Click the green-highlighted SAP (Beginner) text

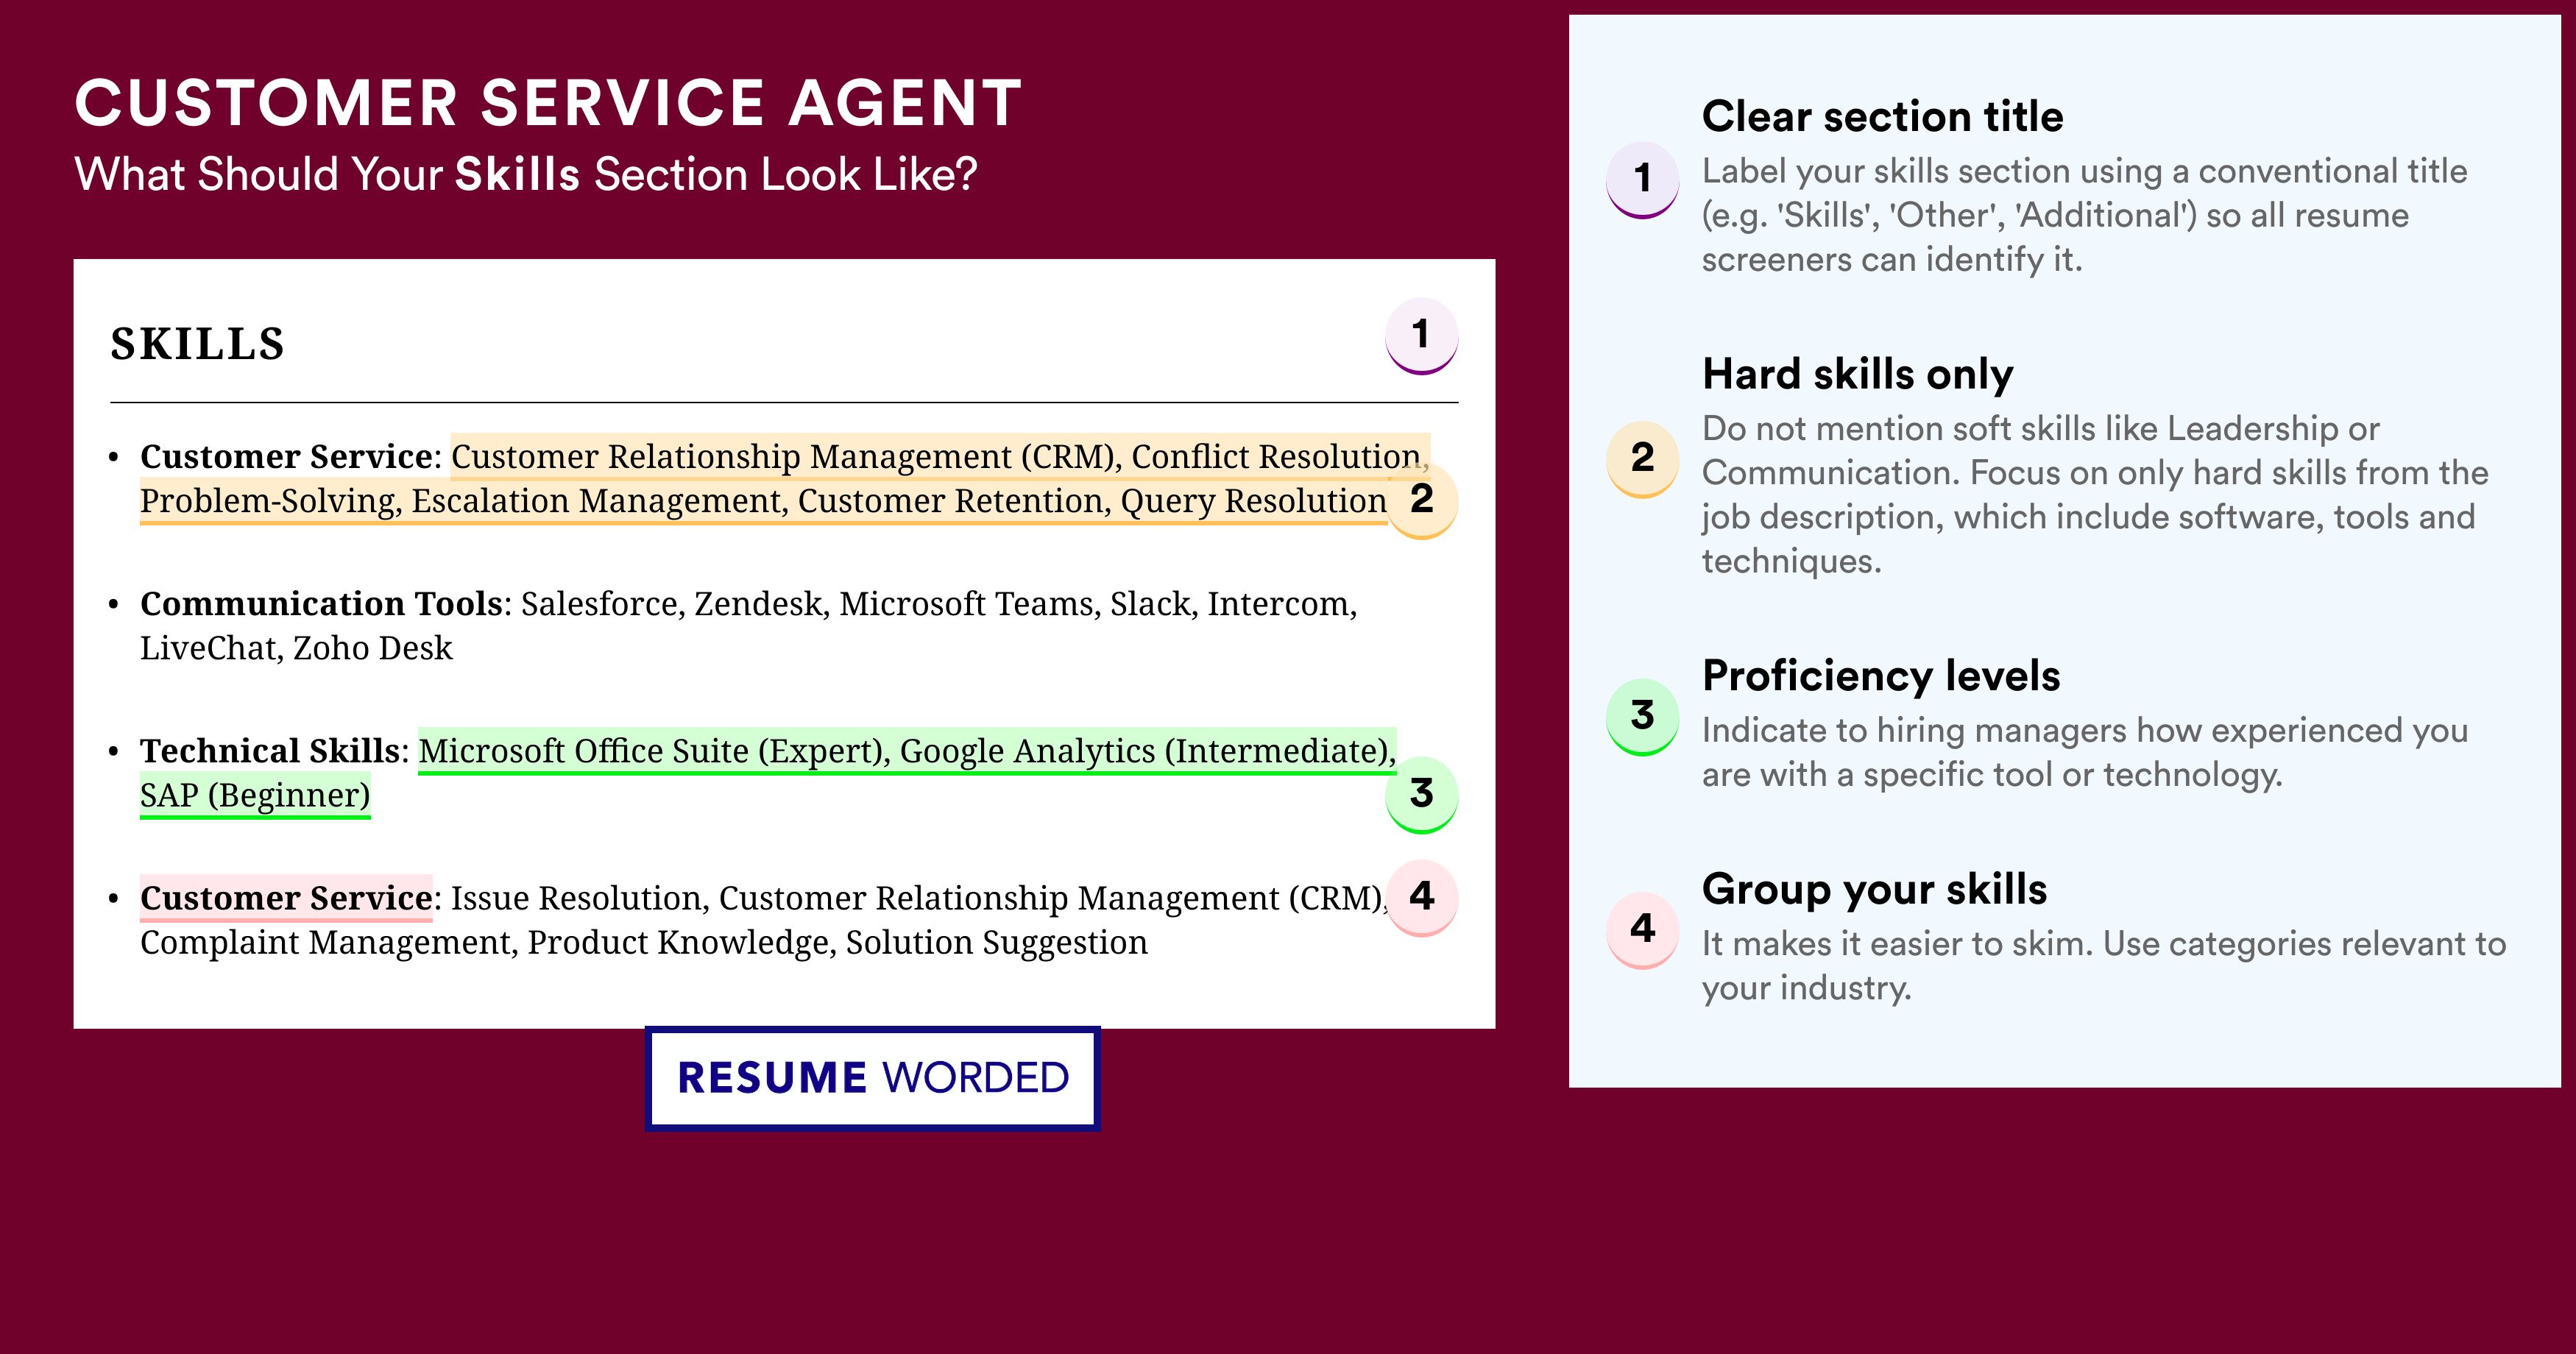pos(255,796)
